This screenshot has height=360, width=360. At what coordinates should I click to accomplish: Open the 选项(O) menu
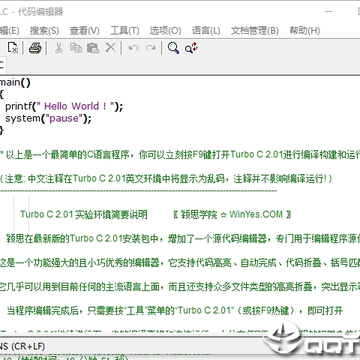click(x=165, y=31)
